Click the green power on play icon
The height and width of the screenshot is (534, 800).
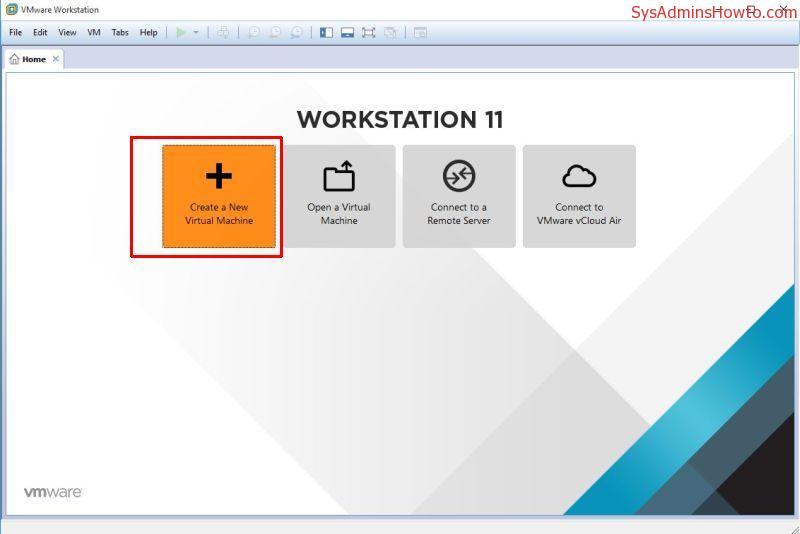coord(181,33)
